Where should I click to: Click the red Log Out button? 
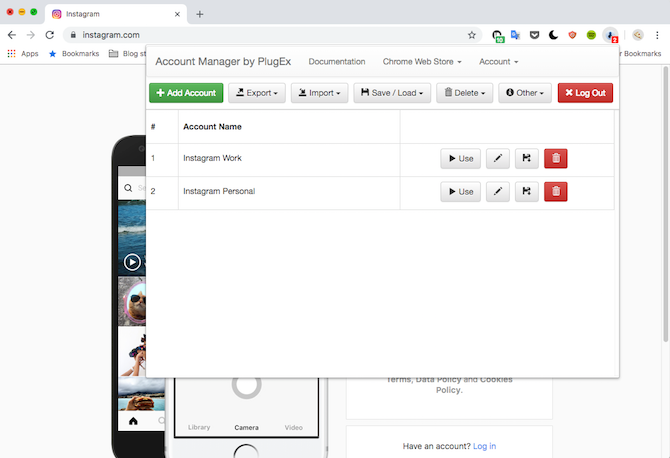coord(585,93)
